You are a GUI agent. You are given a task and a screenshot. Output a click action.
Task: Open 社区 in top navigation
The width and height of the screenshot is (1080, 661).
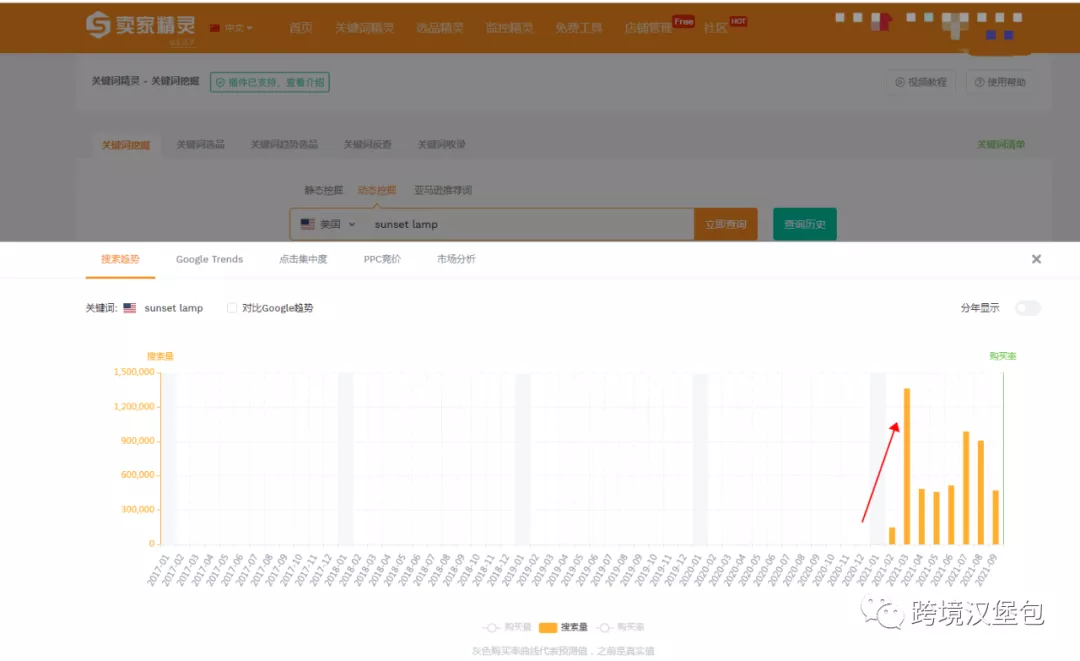click(715, 28)
